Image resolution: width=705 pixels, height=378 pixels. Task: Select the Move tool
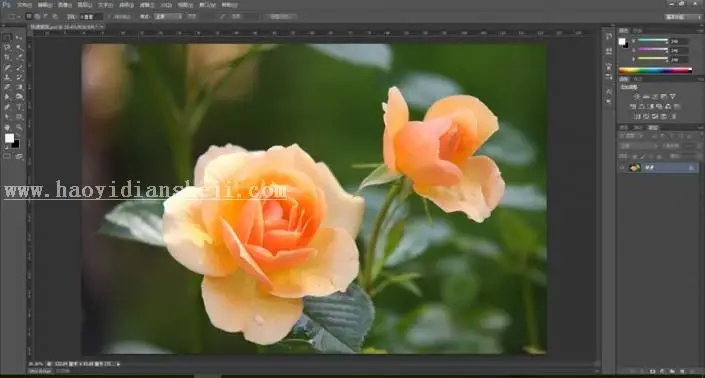pos(19,37)
